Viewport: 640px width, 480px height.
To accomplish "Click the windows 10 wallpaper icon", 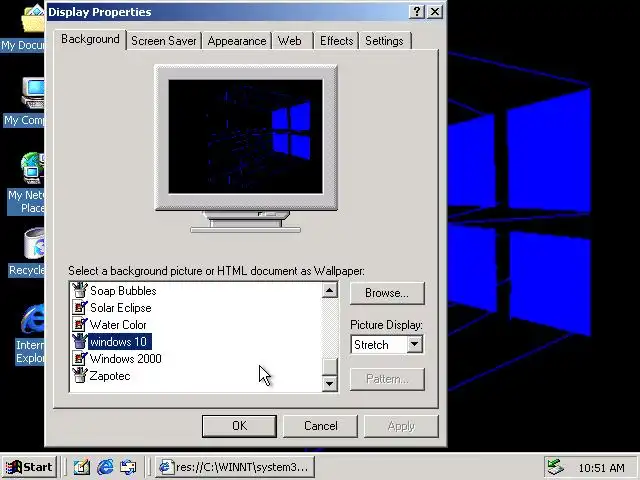I will pos(80,342).
